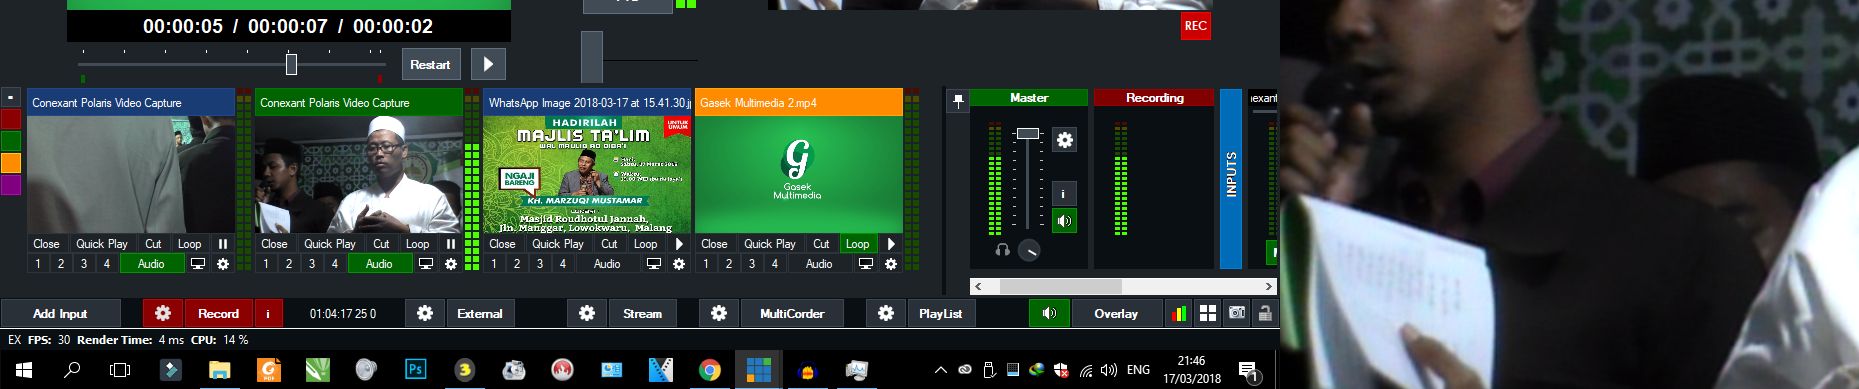Click monitor icon on Gasek Multimedia input
The height and width of the screenshot is (389, 1859).
[x=866, y=264]
